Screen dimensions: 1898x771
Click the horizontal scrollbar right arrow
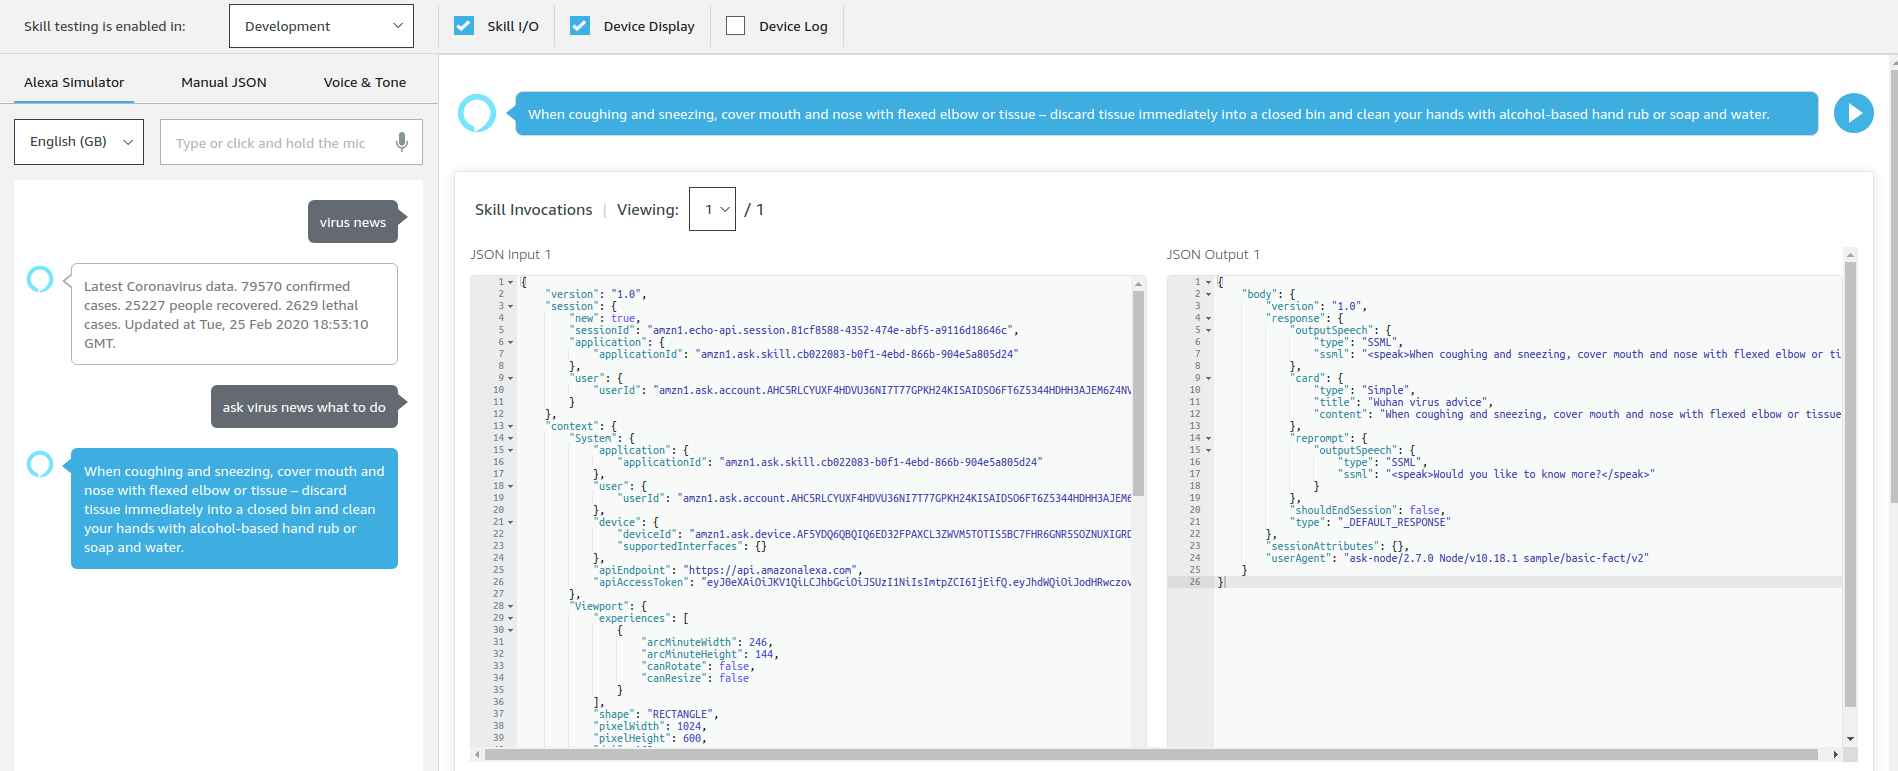pos(1835,754)
